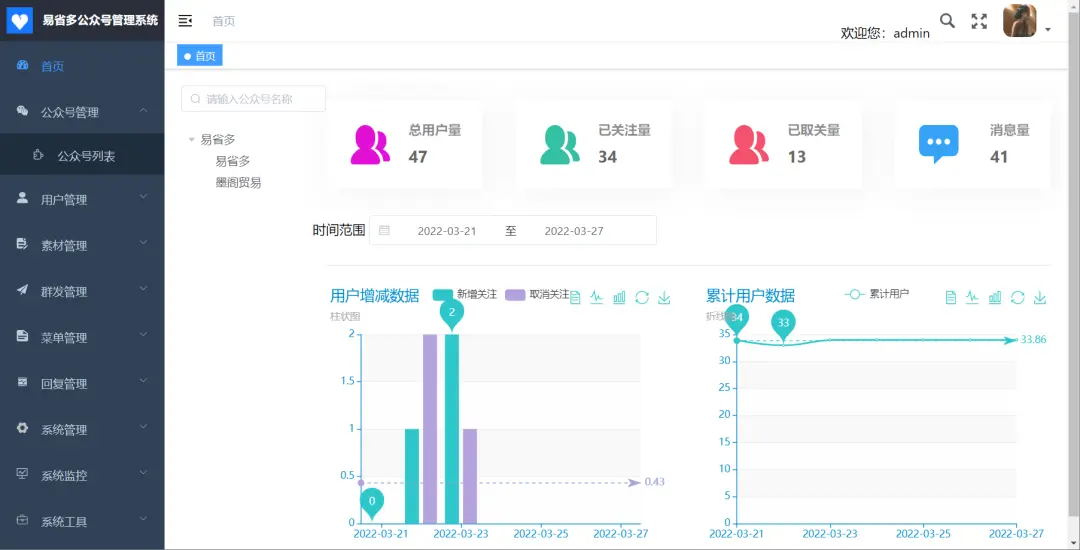
Task: Download 累计用户数据 chart as image
Action: [x=1039, y=297]
